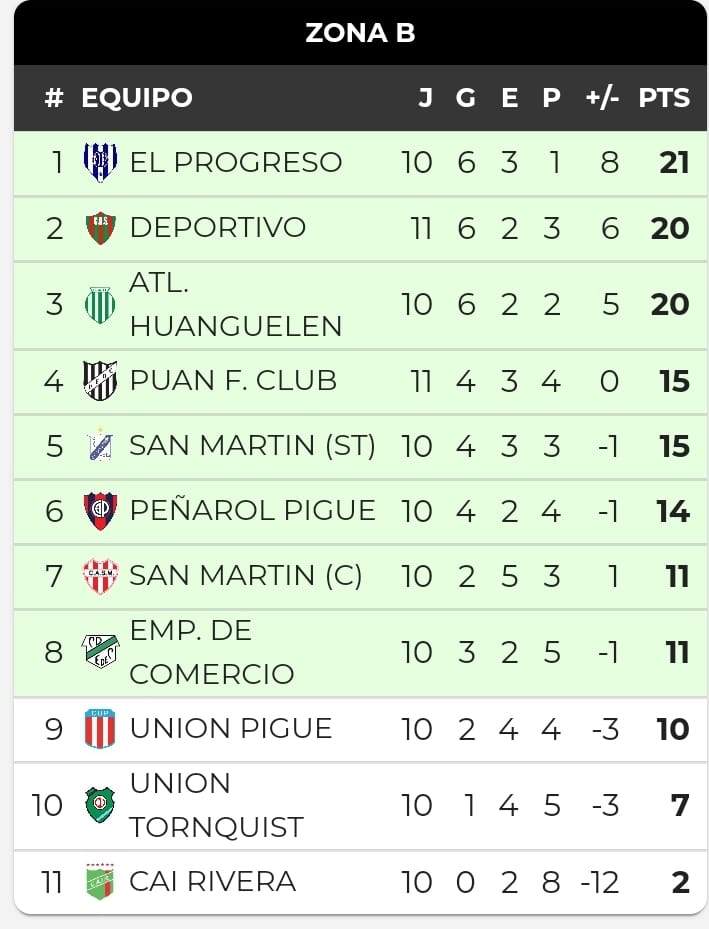Click the Puan F. Club crest
Screen dimensions: 709x929
pos(100,380)
